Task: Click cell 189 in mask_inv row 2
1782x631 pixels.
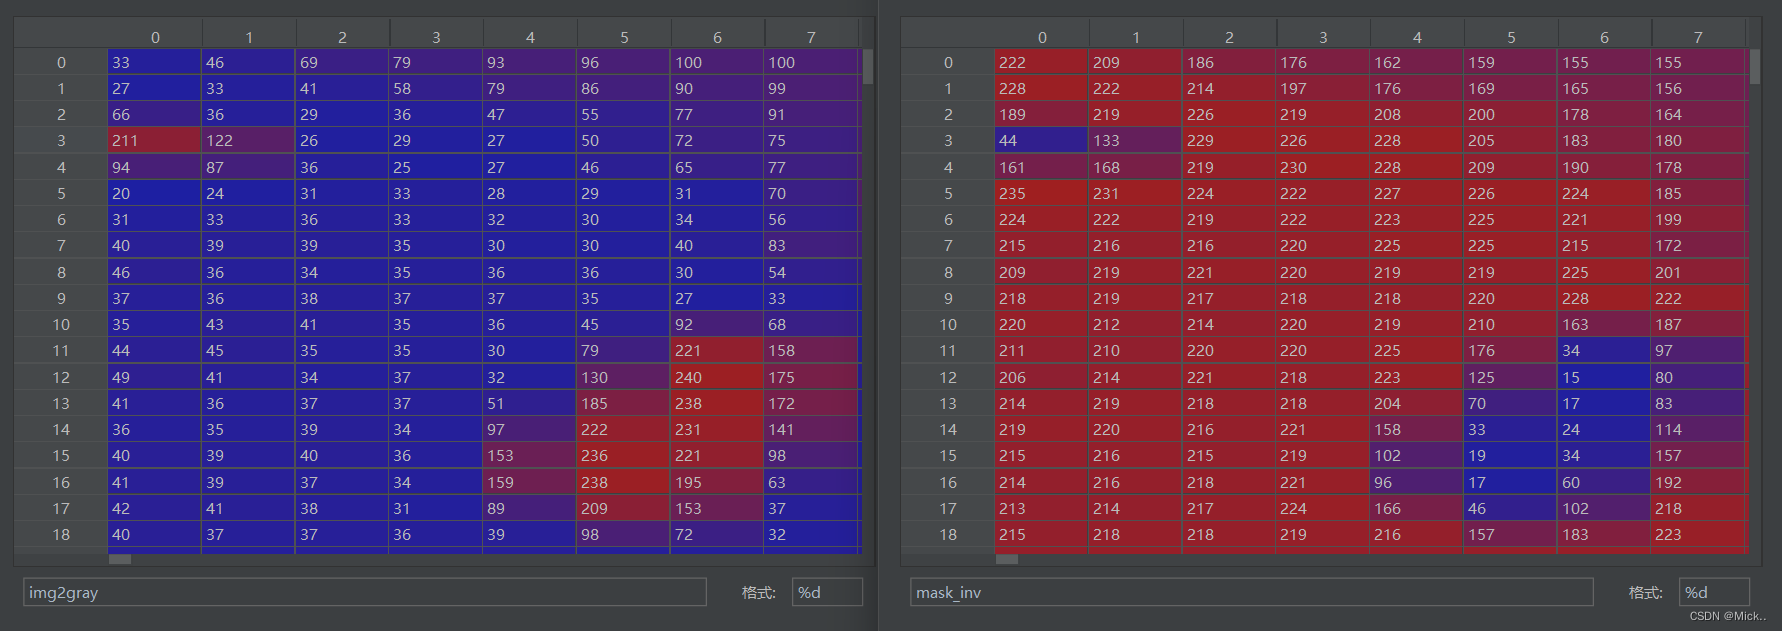Action: pyautogui.click(x=1042, y=115)
